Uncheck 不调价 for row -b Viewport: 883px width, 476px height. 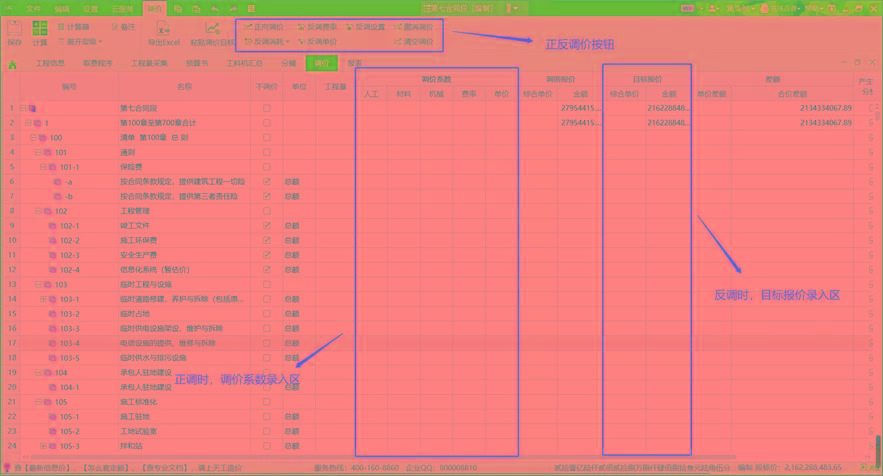[267, 196]
